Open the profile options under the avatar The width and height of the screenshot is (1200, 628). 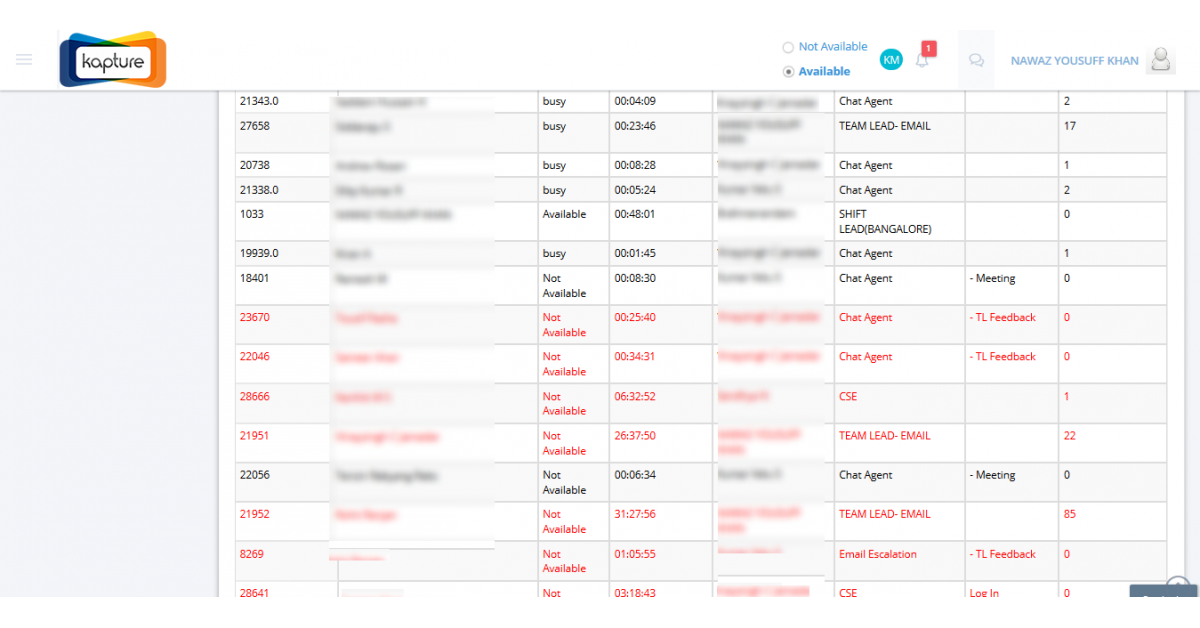[1160, 60]
